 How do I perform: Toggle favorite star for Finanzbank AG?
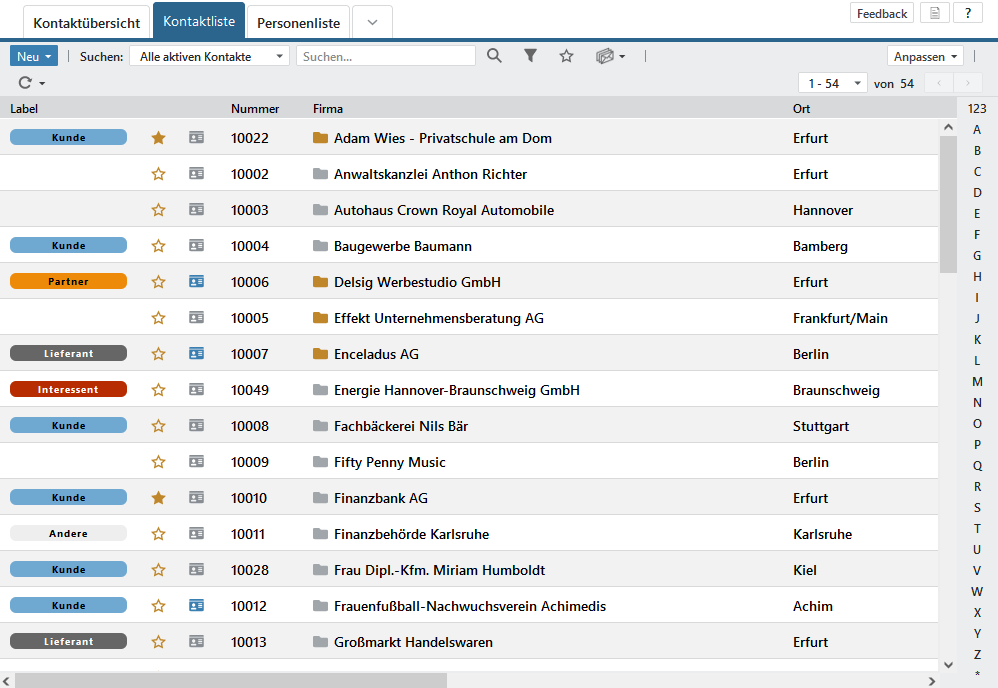point(158,498)
